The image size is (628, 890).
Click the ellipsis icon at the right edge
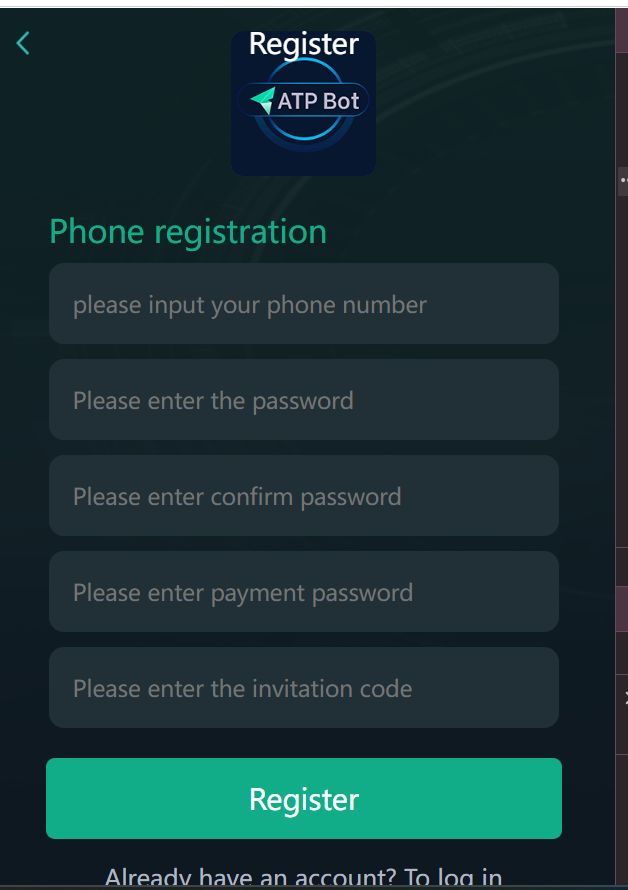(x=623, y=180)
